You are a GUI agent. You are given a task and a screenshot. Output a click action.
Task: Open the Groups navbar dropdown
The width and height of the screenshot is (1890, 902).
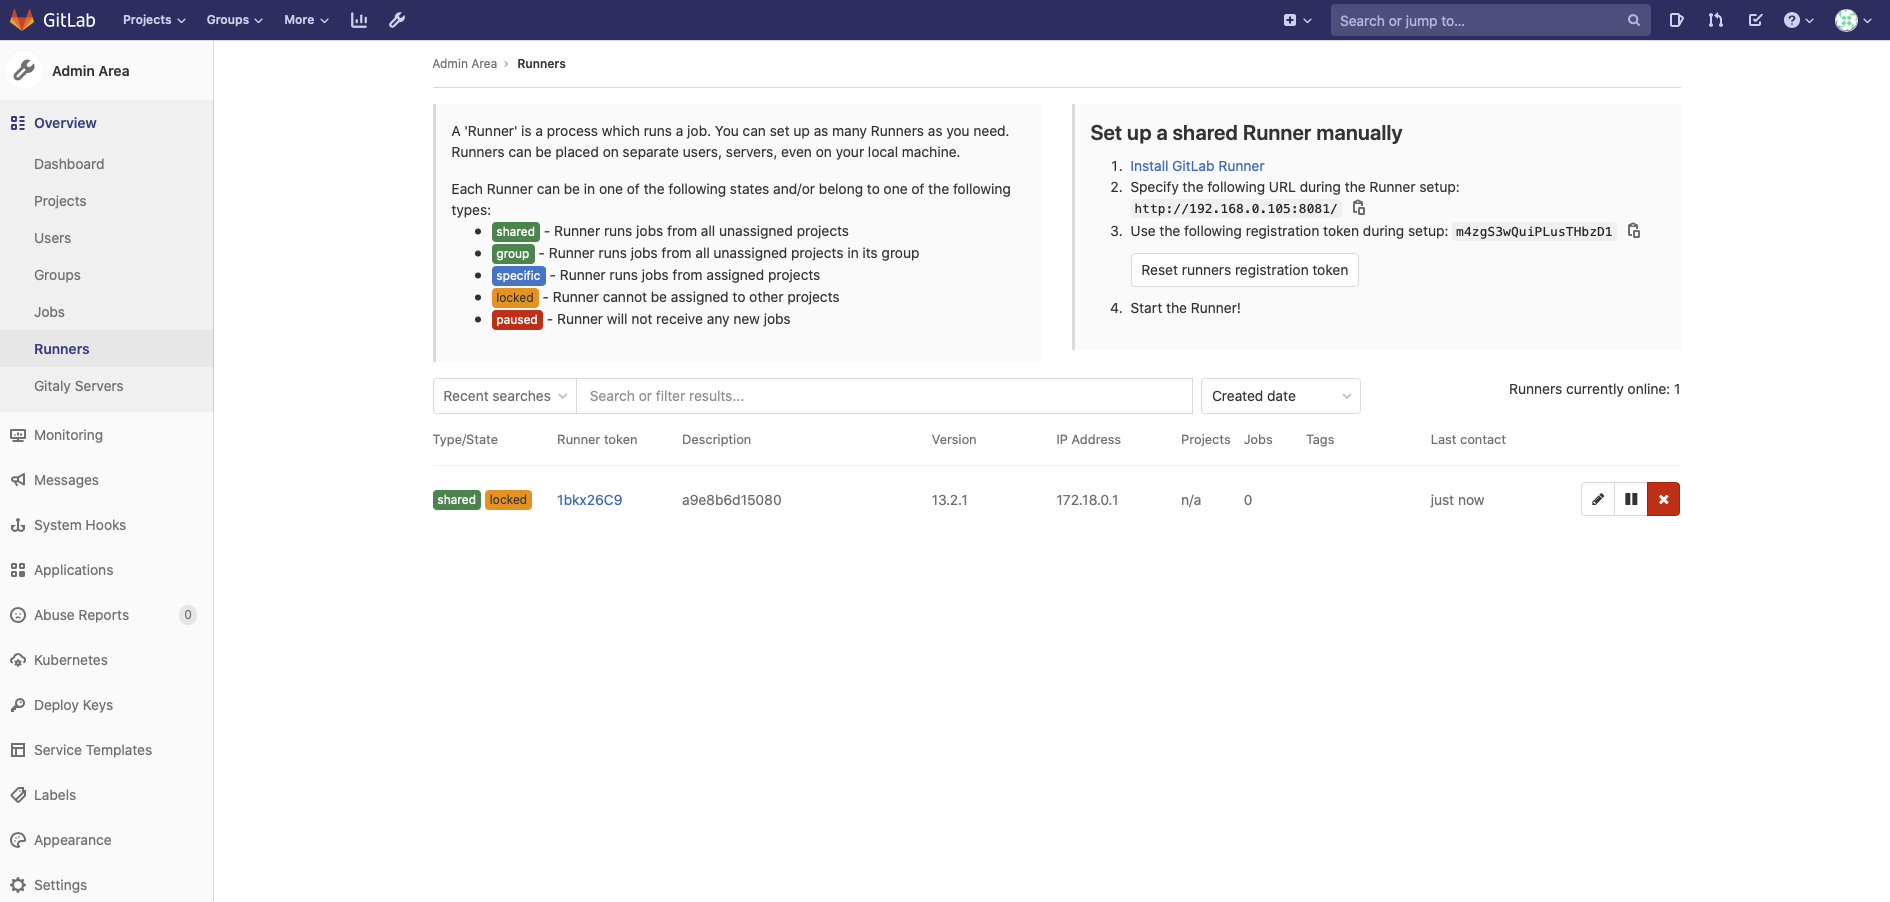tap(235, 20)
